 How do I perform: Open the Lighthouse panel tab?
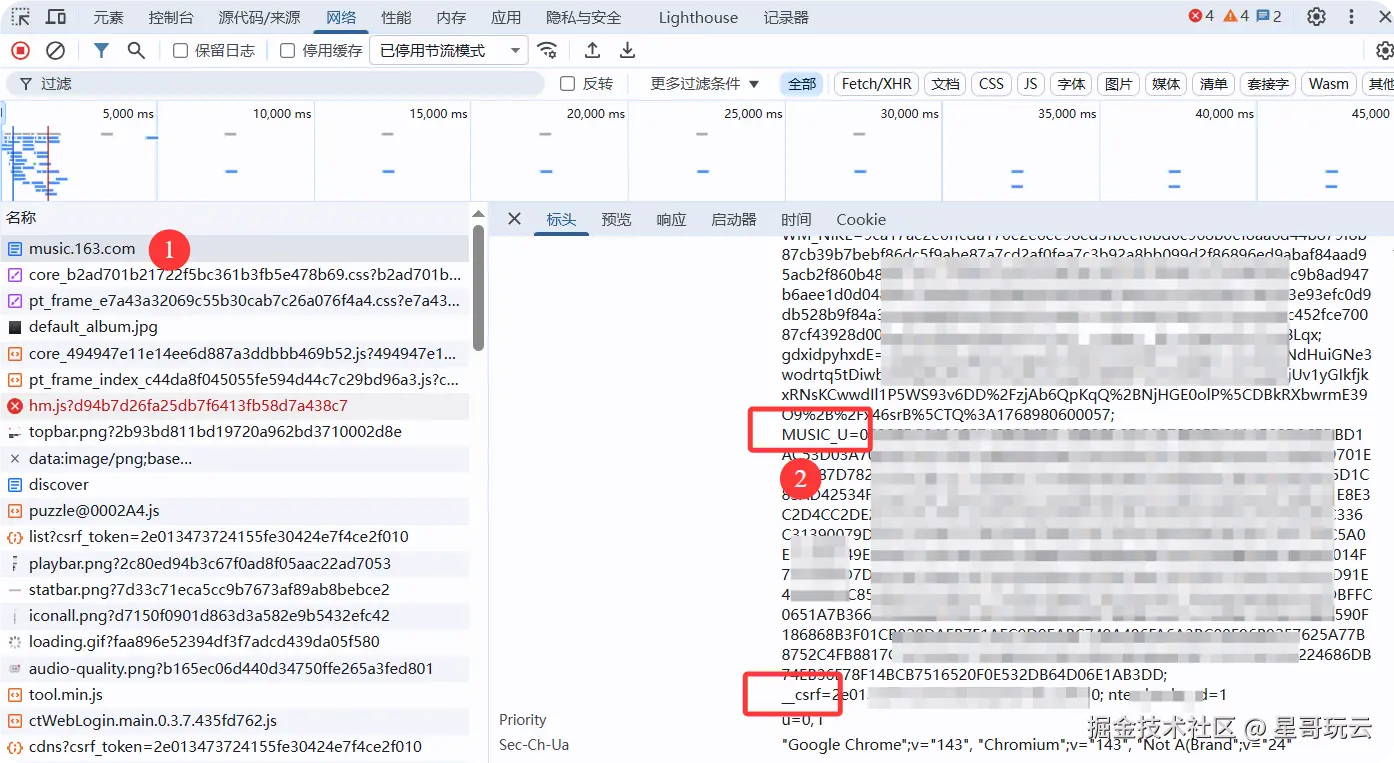click(x=698, y=17)
